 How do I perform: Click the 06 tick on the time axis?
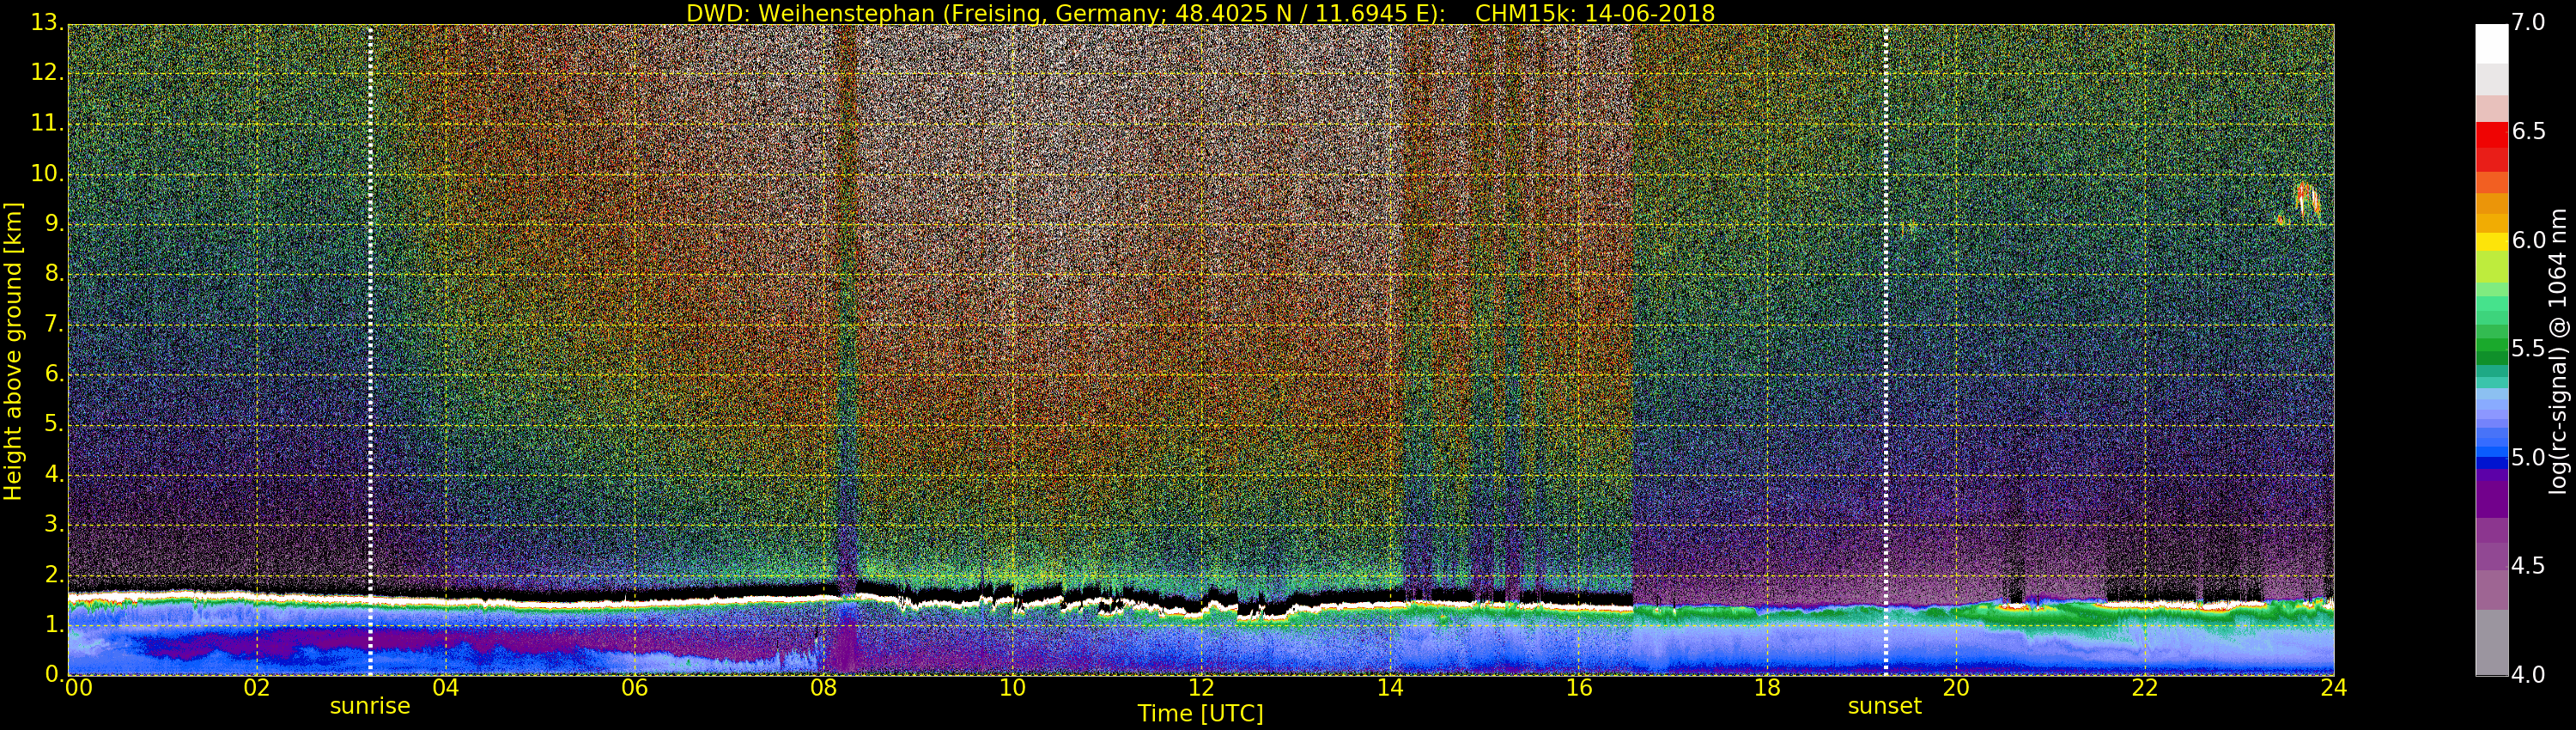[634, 688]
